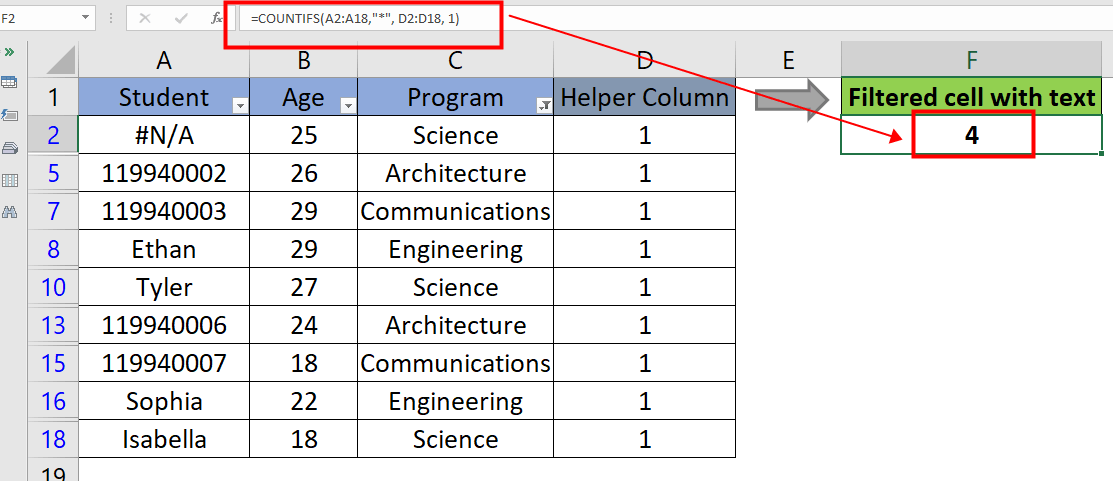Select cell F2 showing result 4
This screenshot has width=1113, height=481.
click(971, 135)
